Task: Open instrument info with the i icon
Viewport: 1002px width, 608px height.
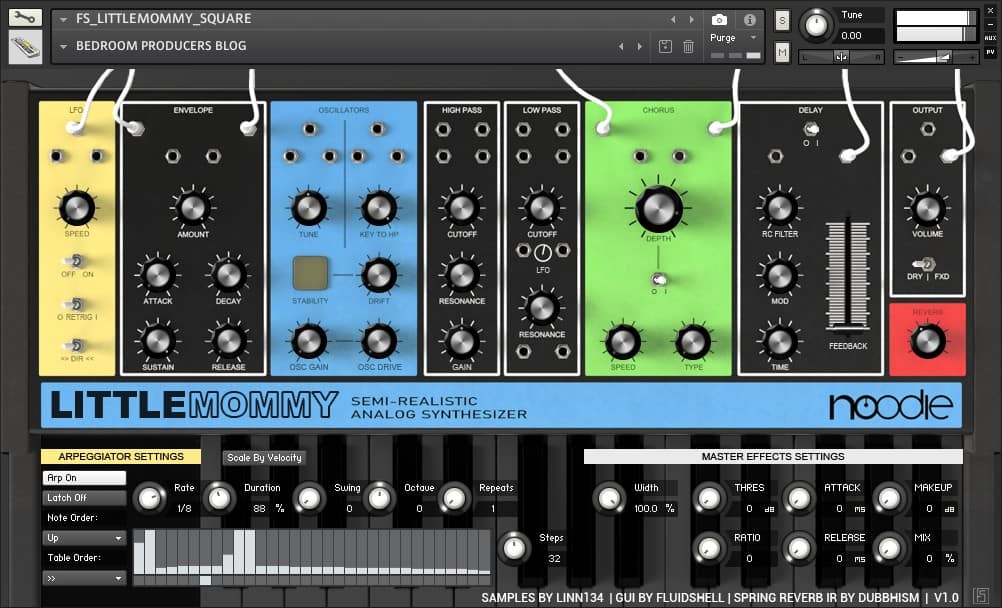Action: [750, 20]
